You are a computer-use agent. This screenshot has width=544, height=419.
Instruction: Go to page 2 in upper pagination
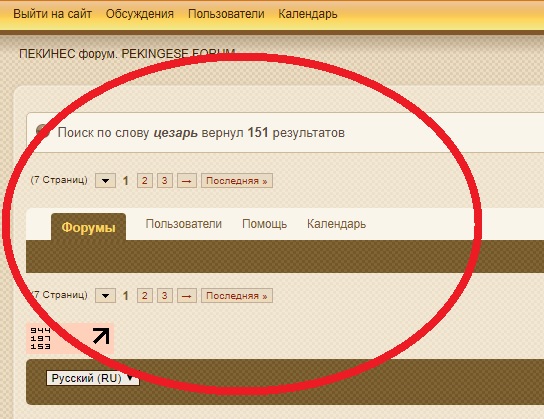click(x=145, y=181)
